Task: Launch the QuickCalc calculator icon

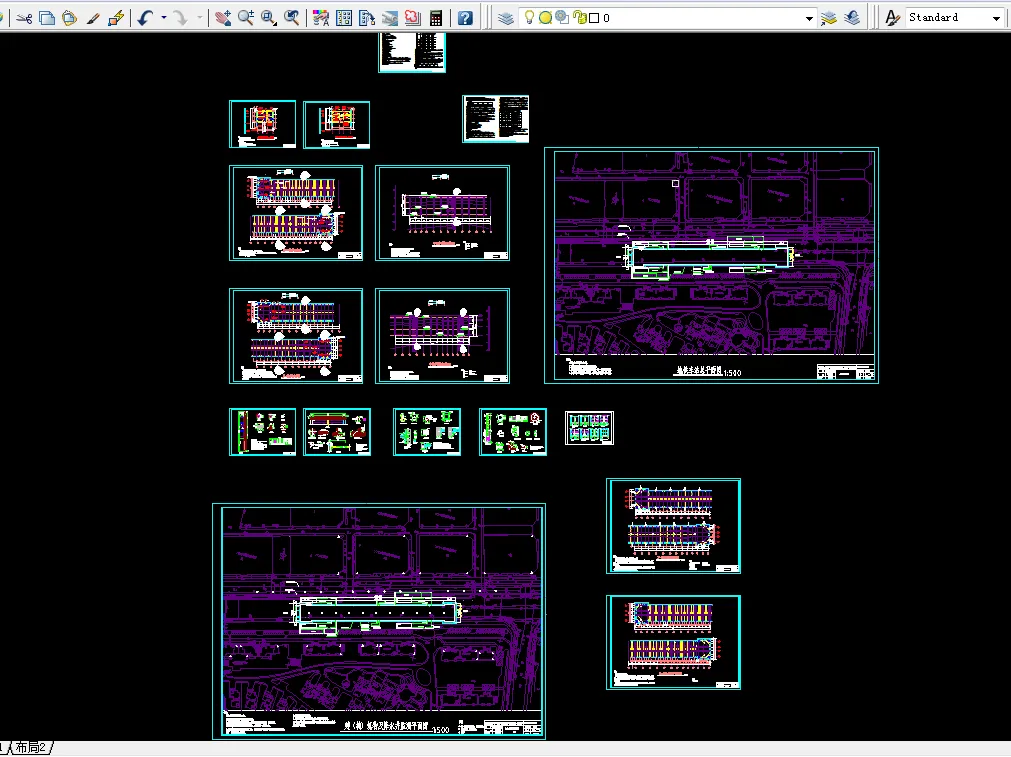Action: pos(436,18)
